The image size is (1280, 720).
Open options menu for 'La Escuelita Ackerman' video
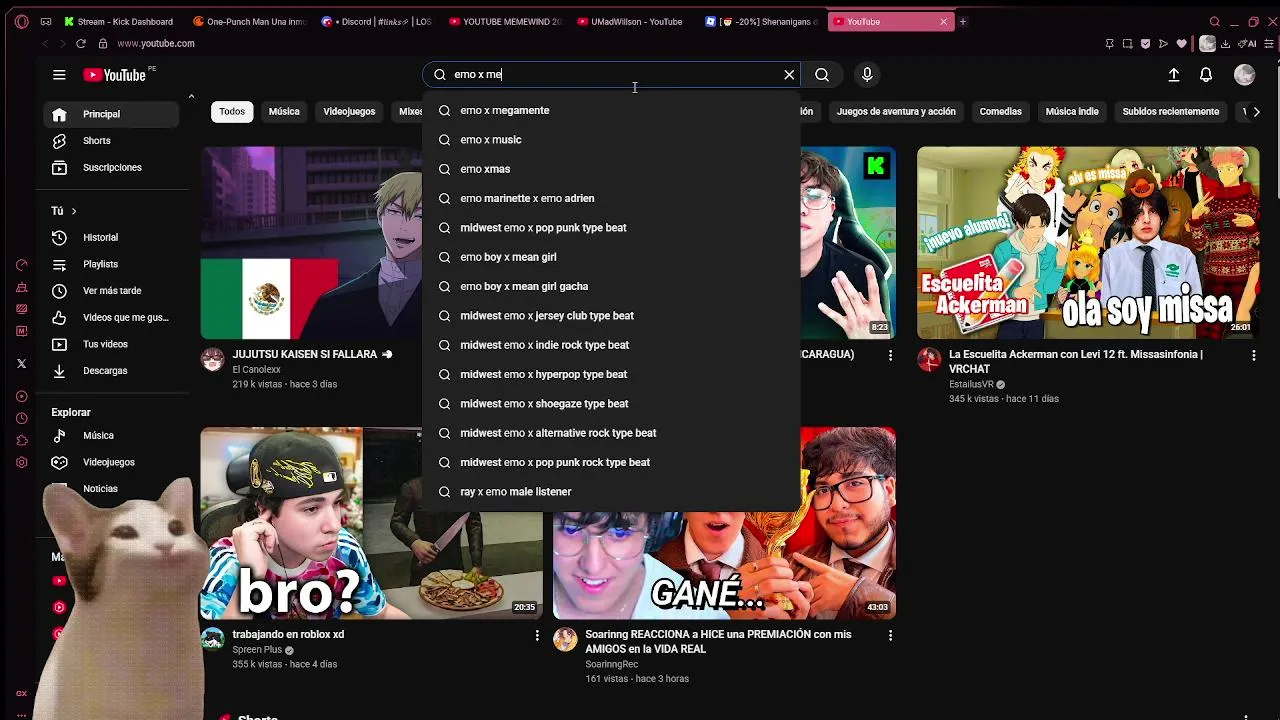(1253, 355)
